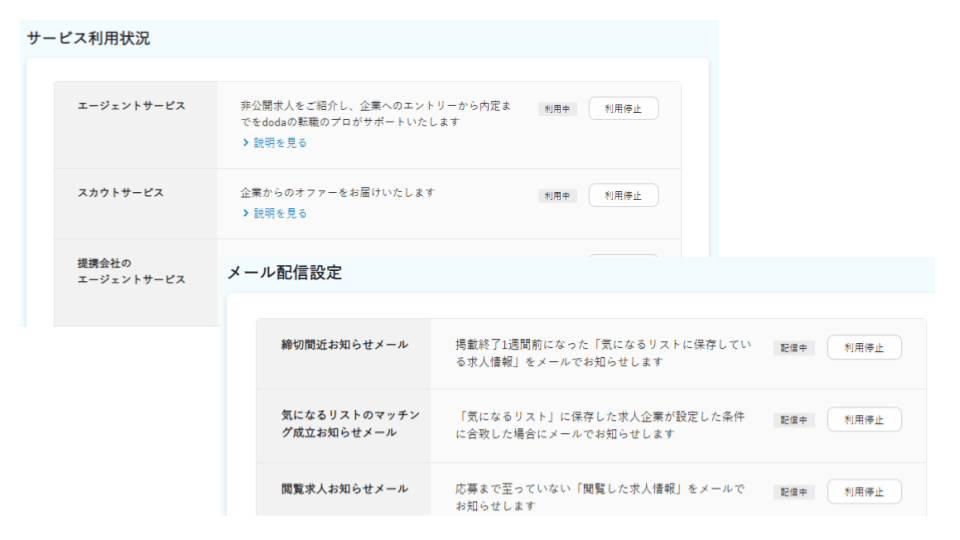Image resolution: width=960 pixels, height=540 pixels.
Task: Click the chevron beside the スカウトサービス 説明を見る link
Action: point(246,213)
